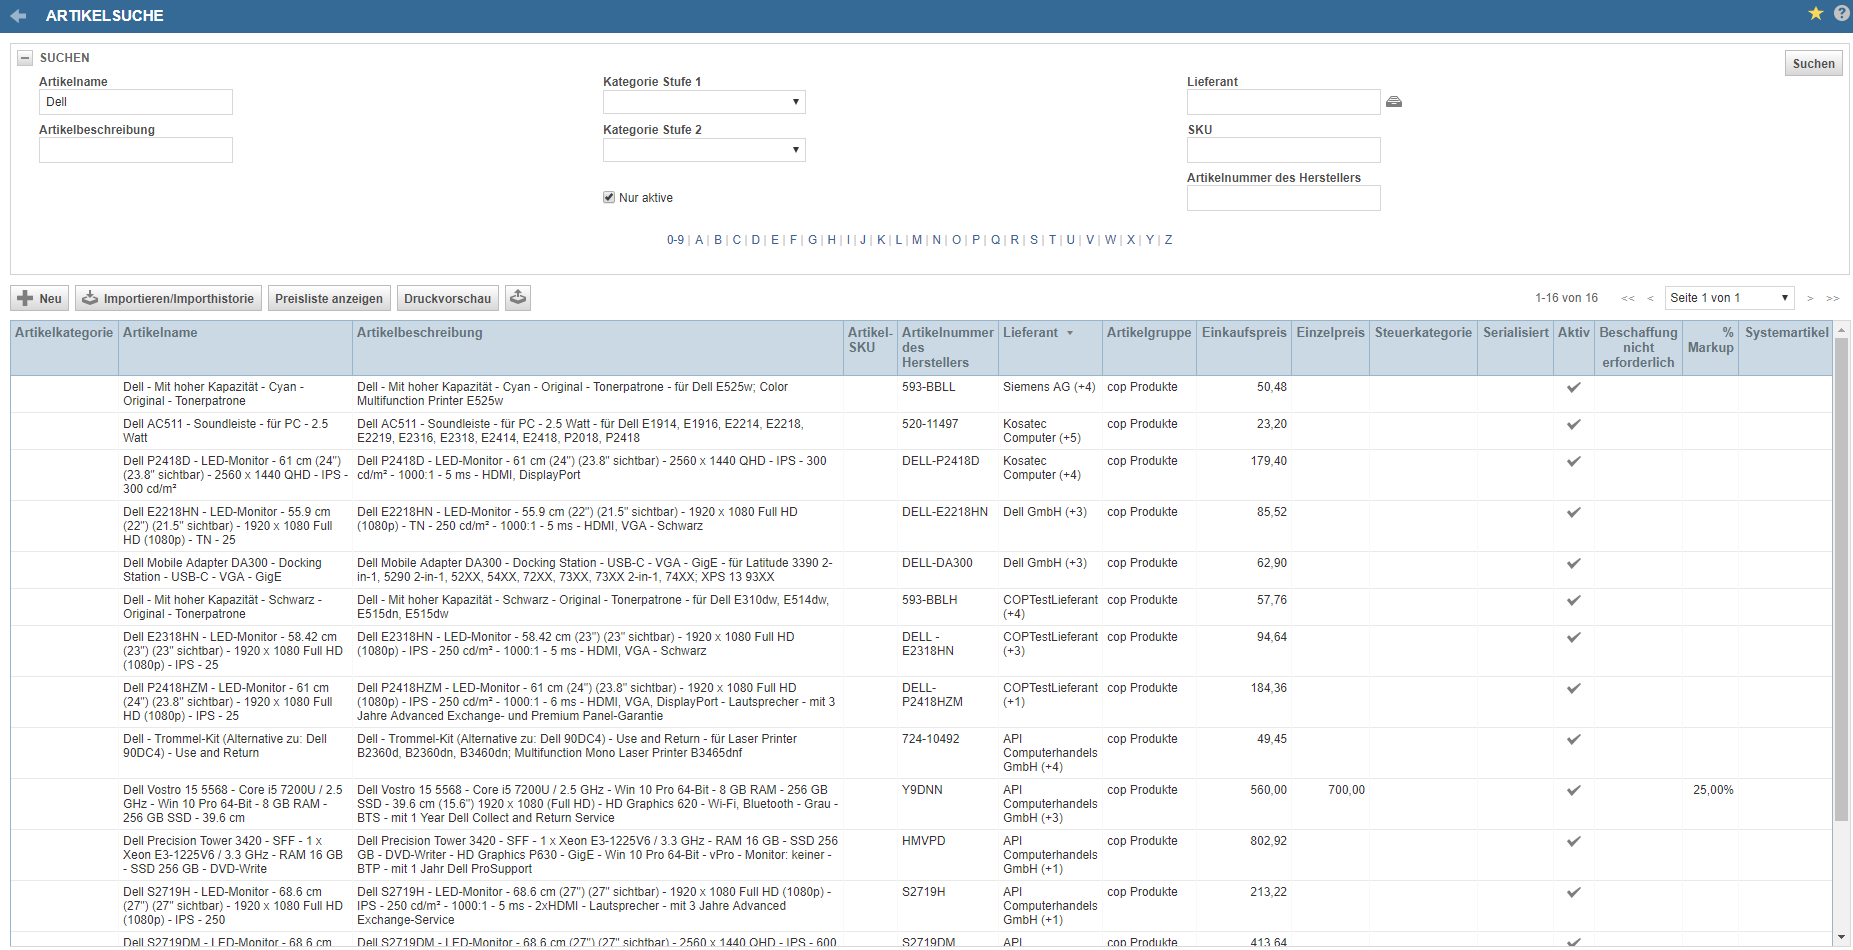Screen dimensions: 1853x950
Task: Click Aktiv checkmark for Dell P2418D row
Action: pyautogui.click(x=1573, y=461)
